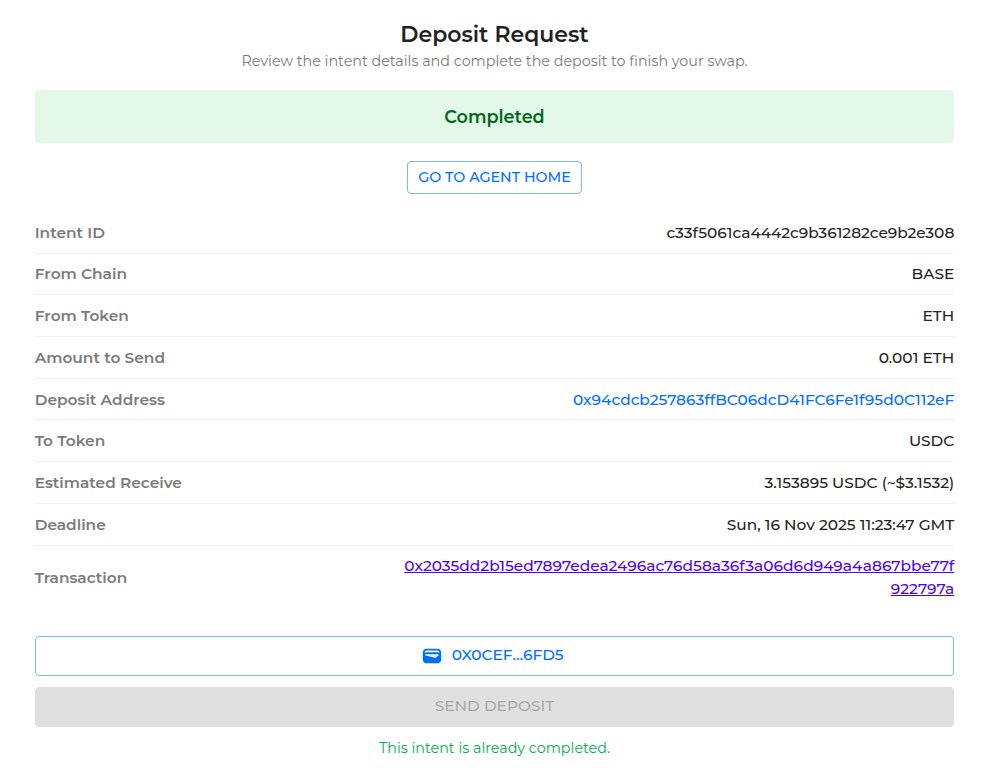Click the From Token value ETH
This screenshot has width=990, height=775.
point(938,316)
